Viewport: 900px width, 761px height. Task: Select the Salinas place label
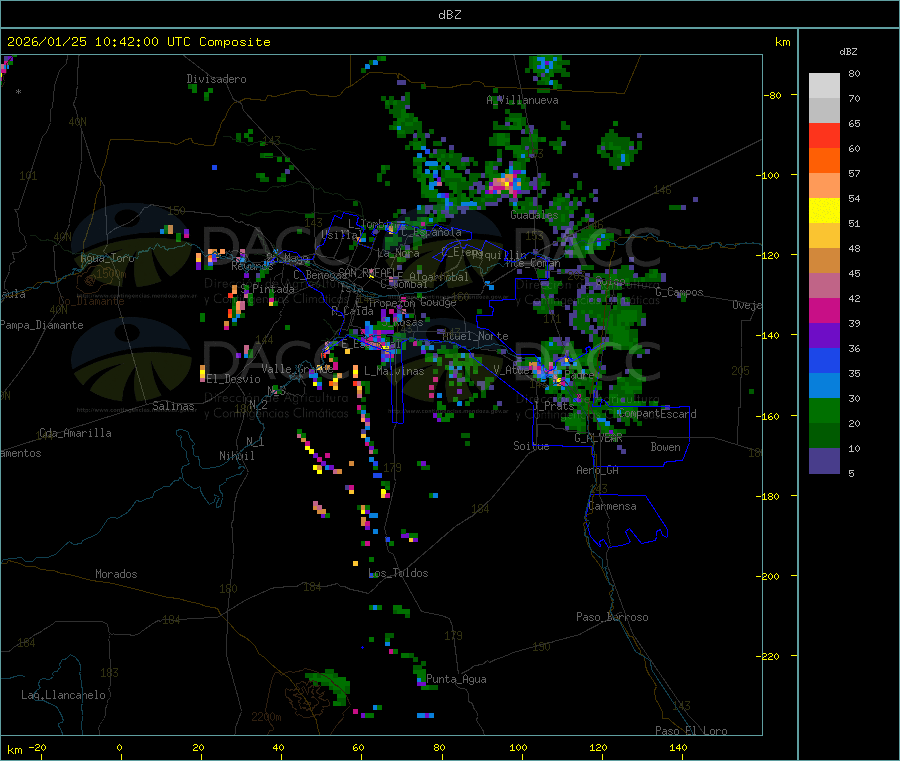173,406
